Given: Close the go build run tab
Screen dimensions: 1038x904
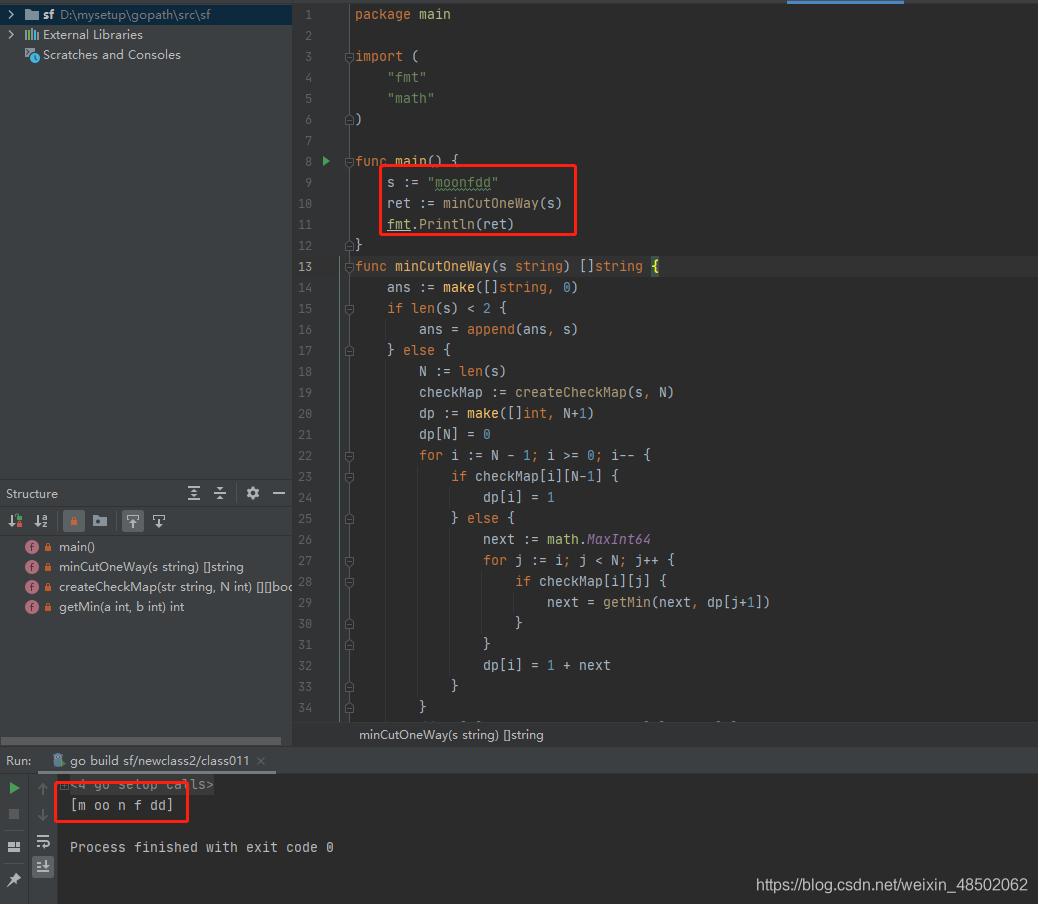Looking at the screenshot, I should [x=261, y=761].
